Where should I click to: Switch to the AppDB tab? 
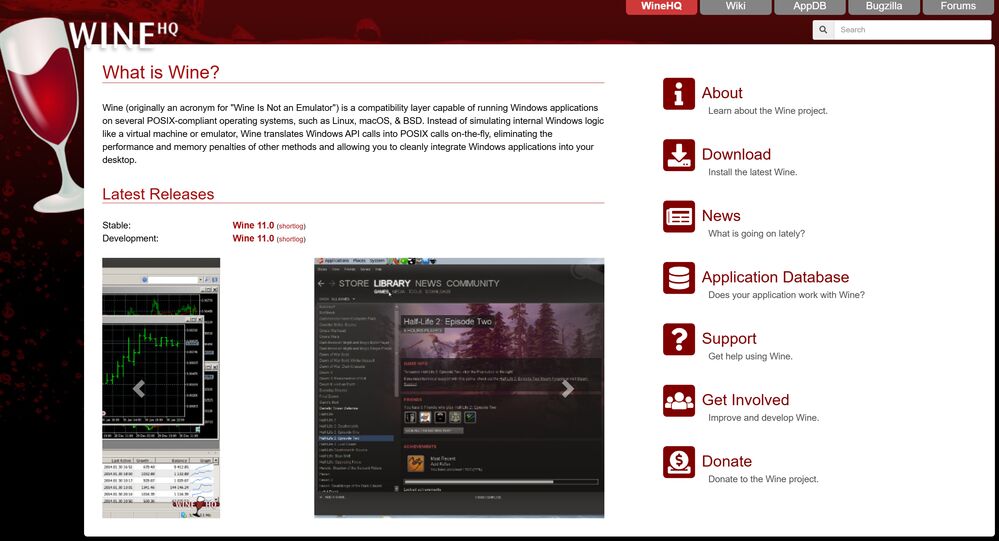pyautogui.click(x=810, y=6)
